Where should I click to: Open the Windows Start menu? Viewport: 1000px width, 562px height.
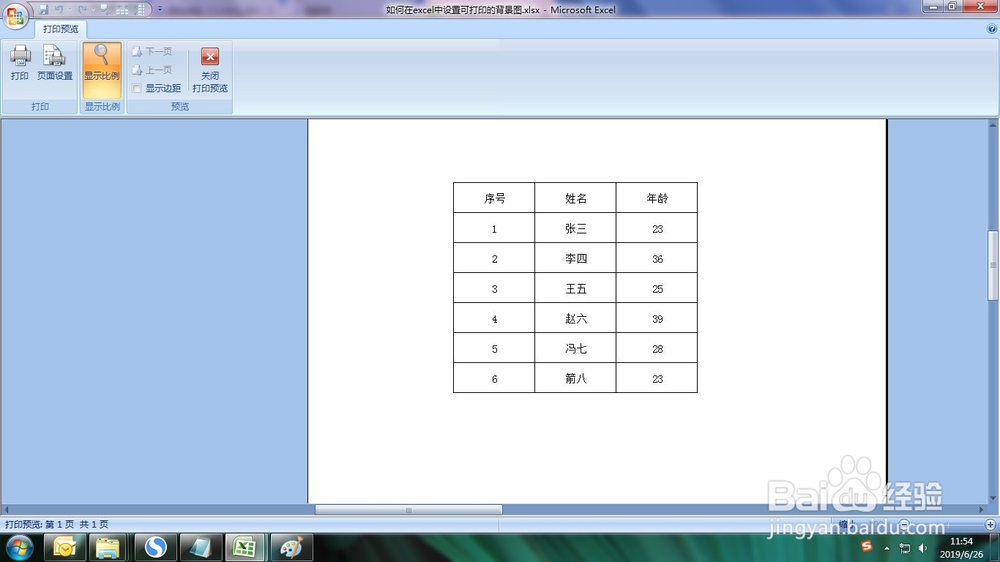19,547
